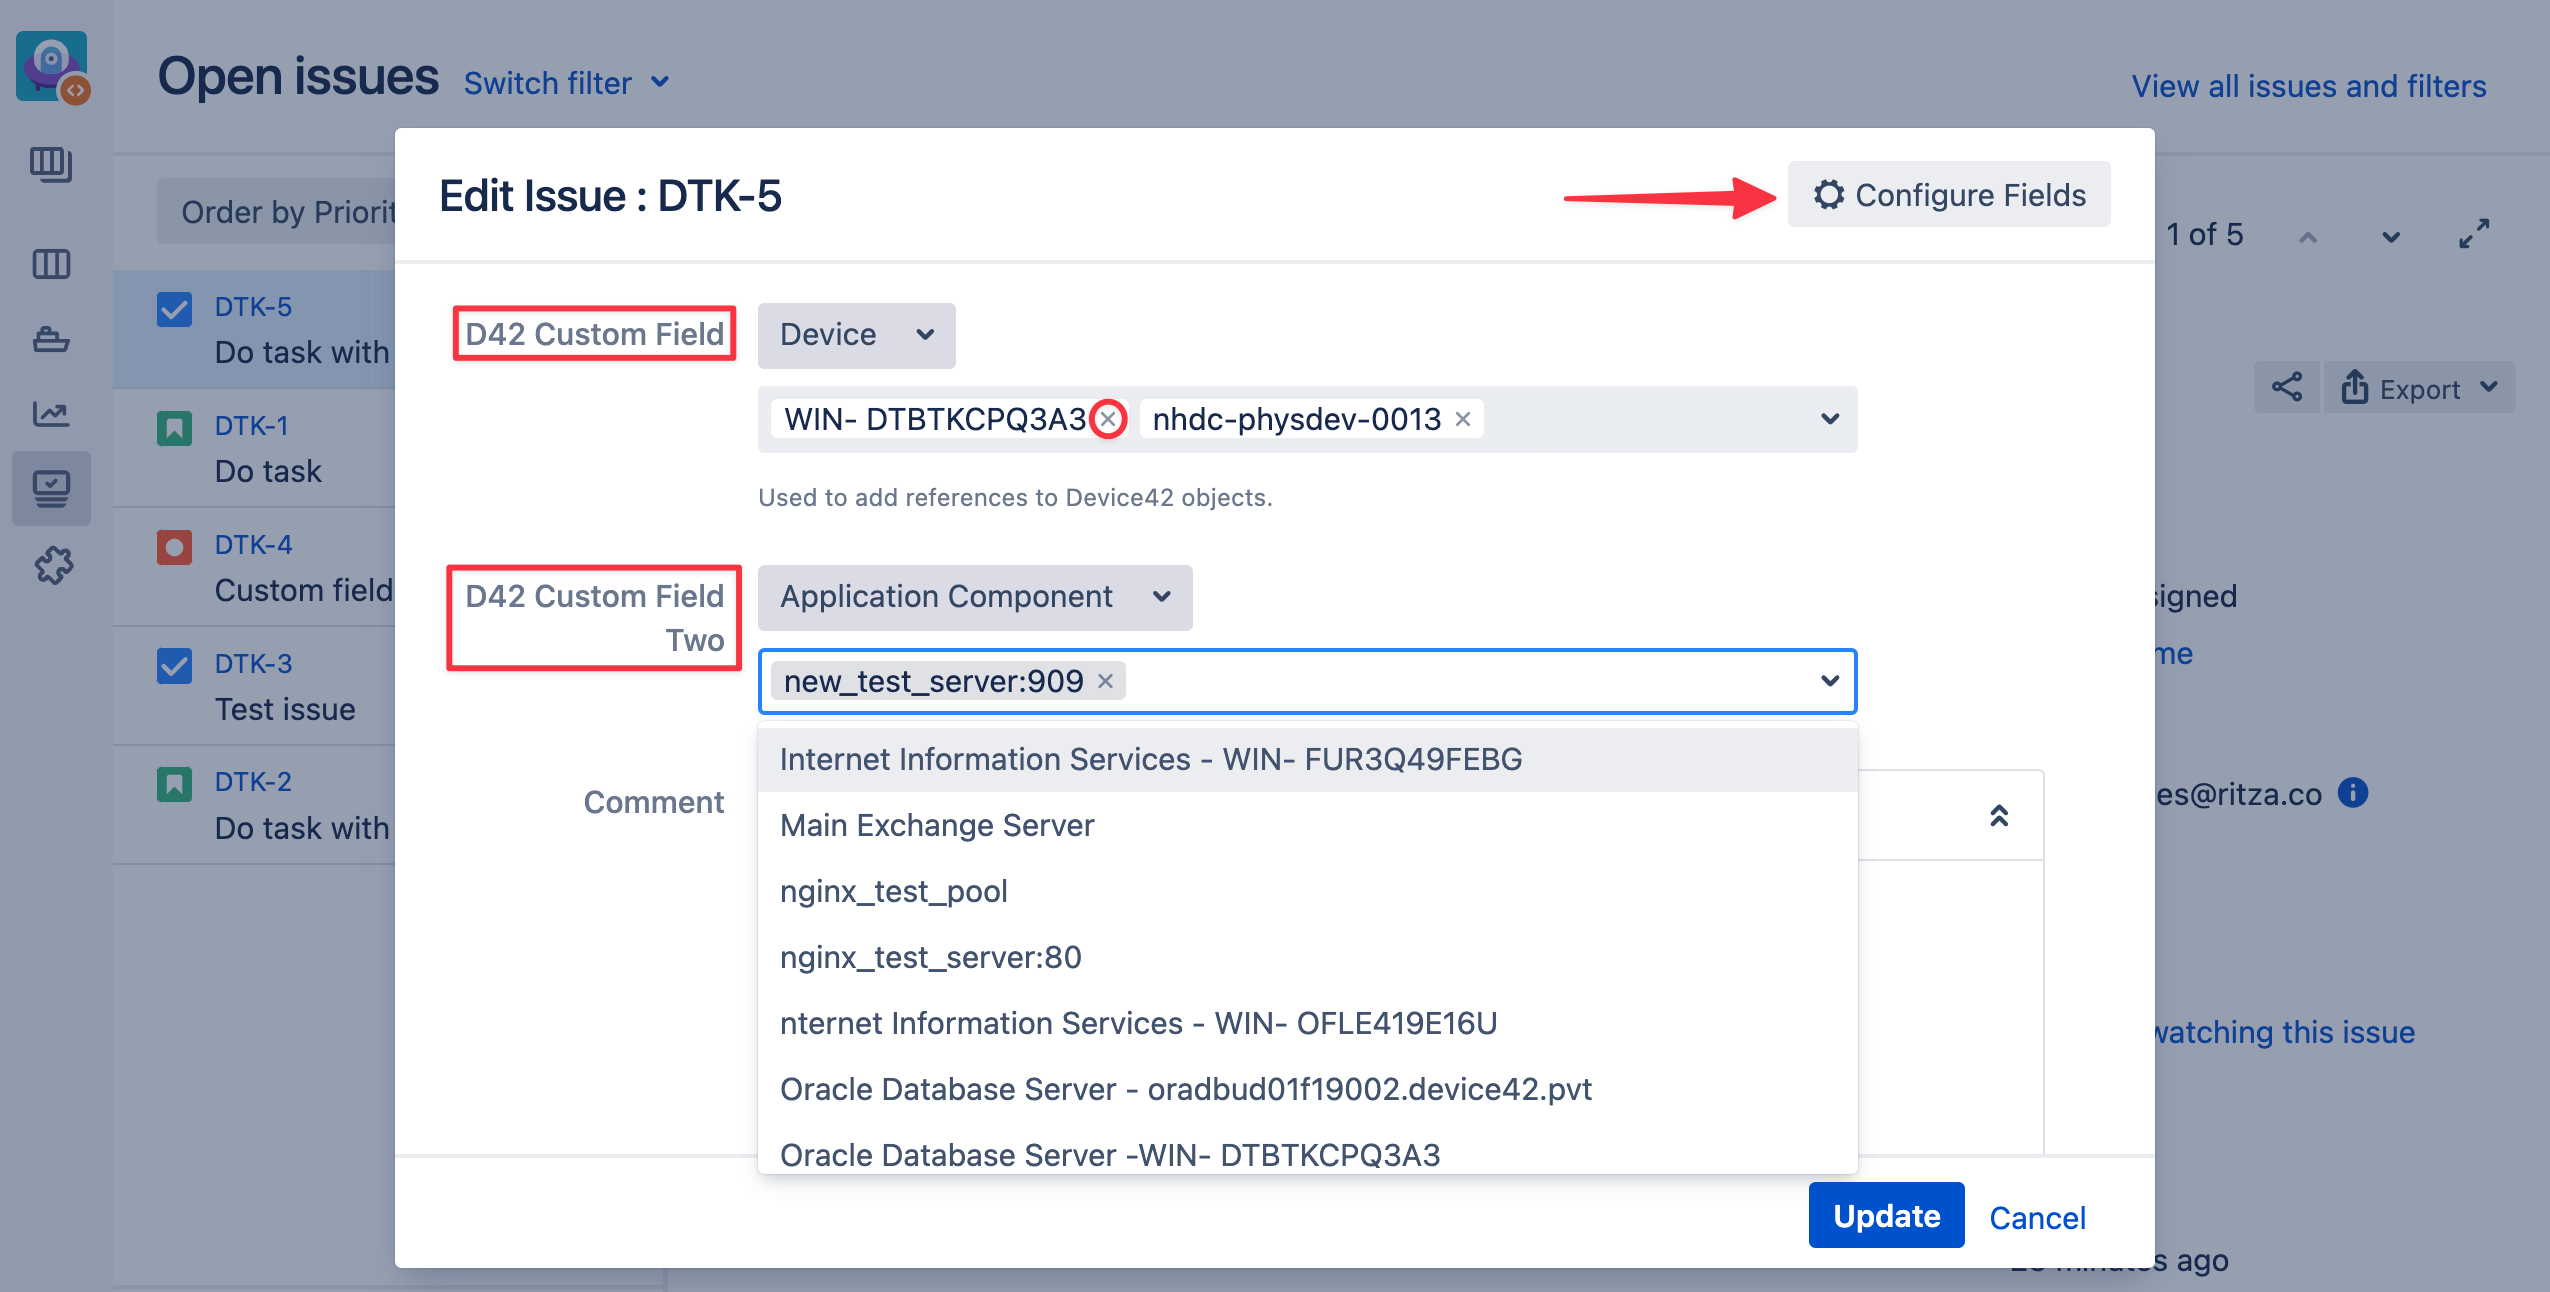
Task: Pick Oracle Database Server oradbud01f19002 option
Action: click(1185, 1089)
